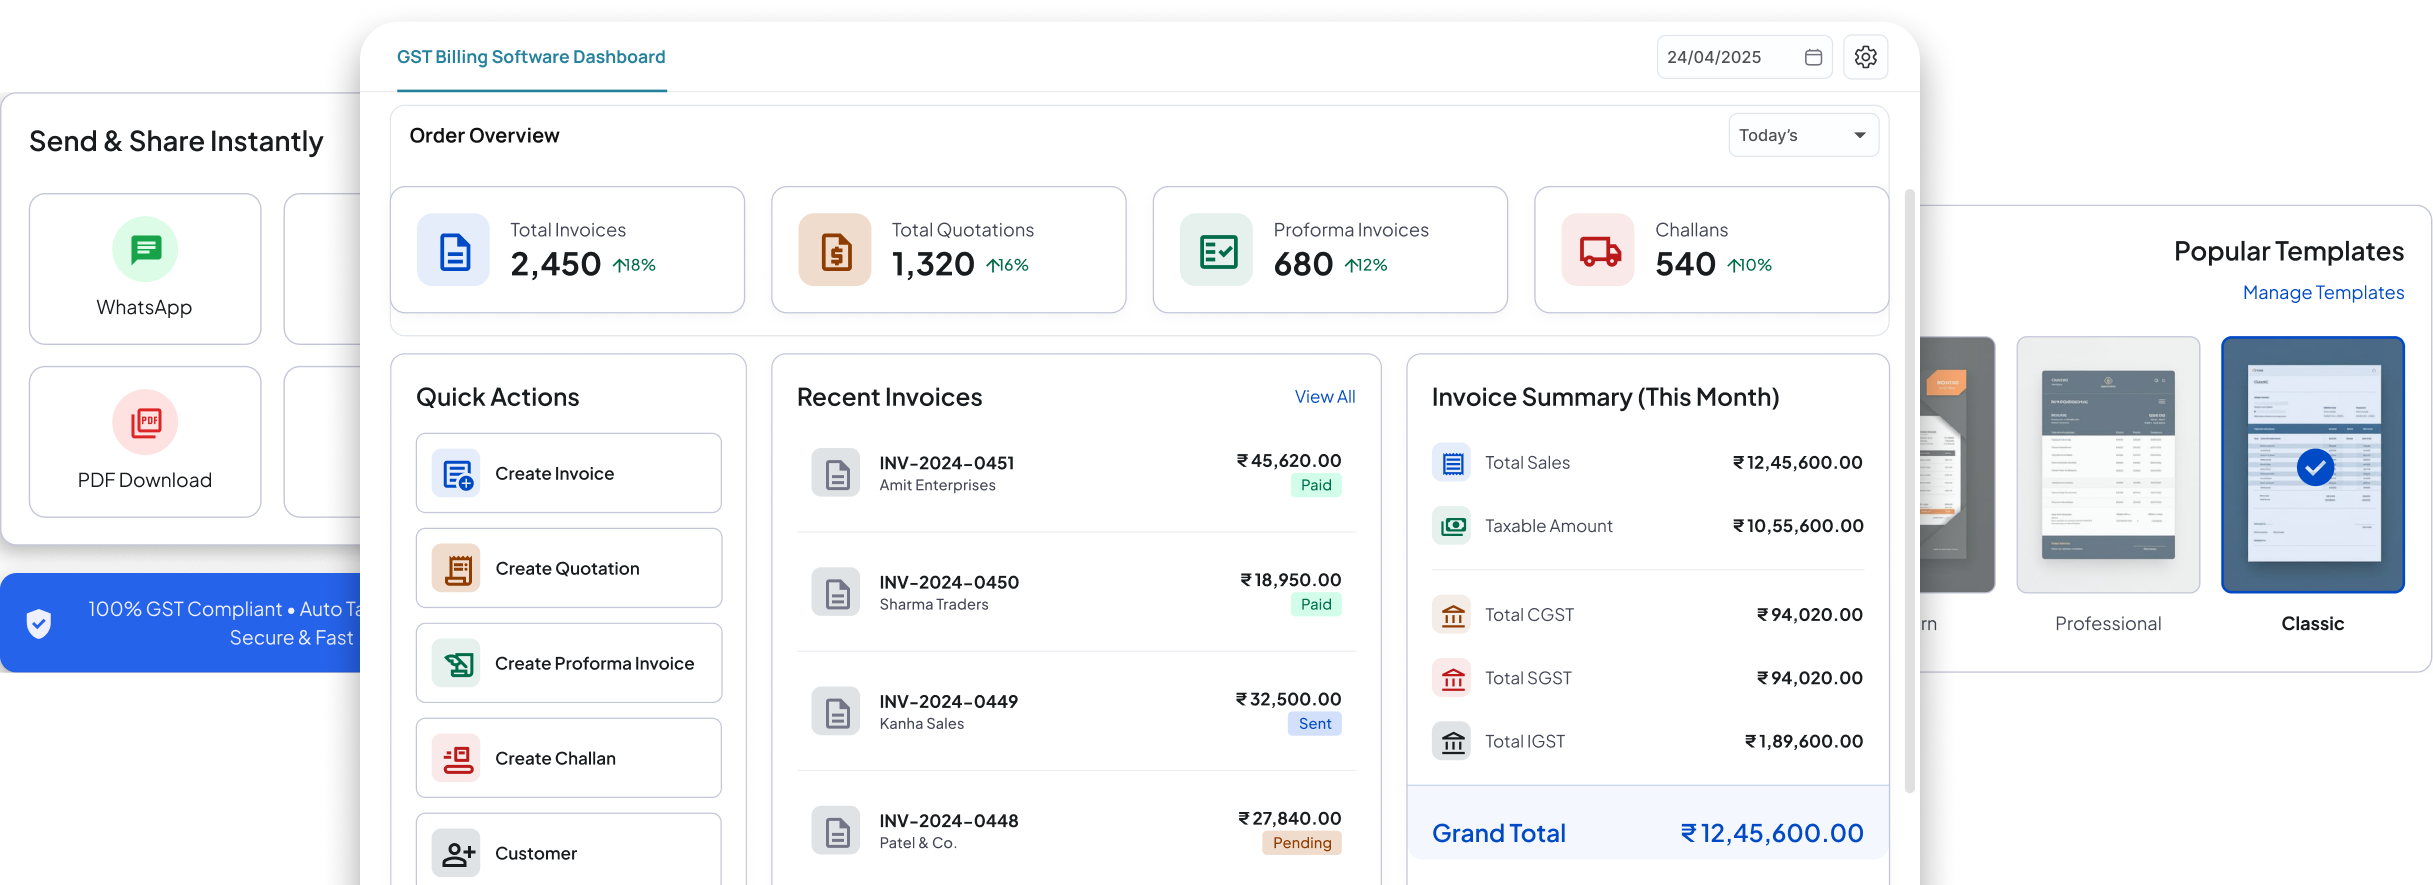Click the Grand Total amount ₹12,45,600.00
Viewport: 2433px width, 885px height.
point(1772,833)
